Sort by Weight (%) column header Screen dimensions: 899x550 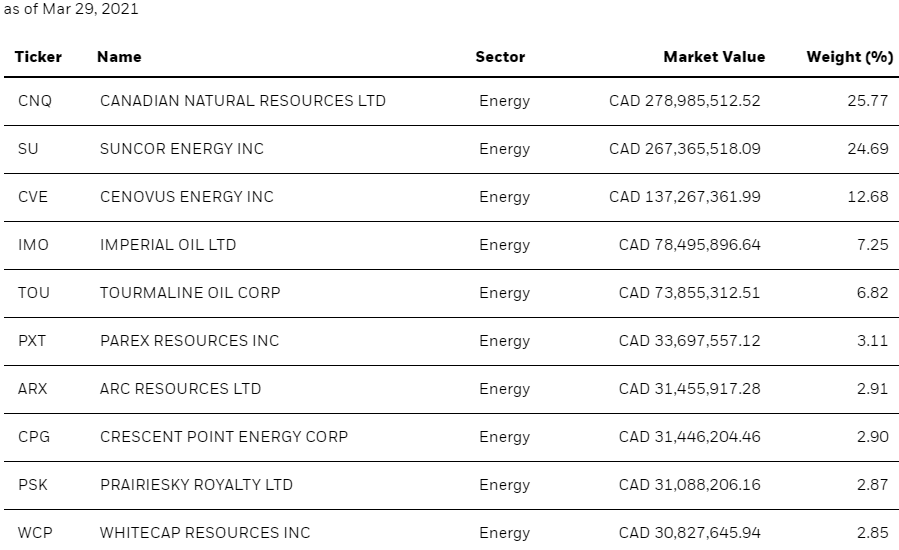click(849, 57)
